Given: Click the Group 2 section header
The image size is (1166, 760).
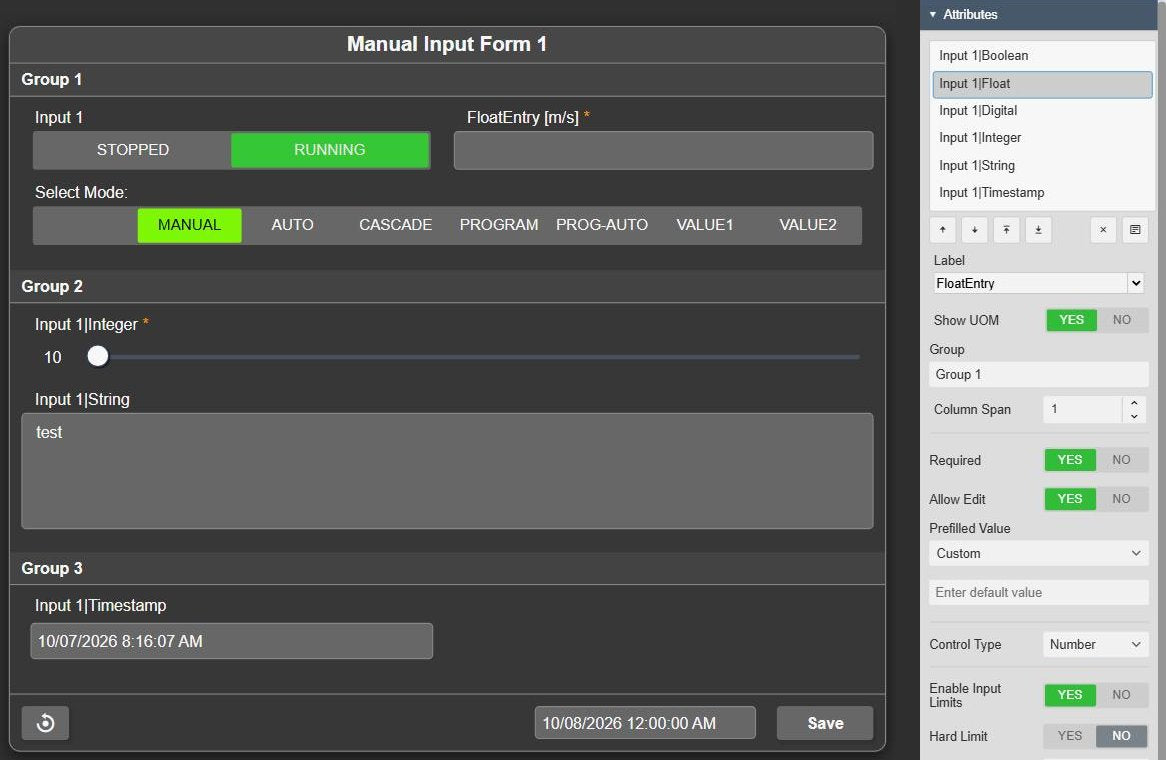Looking at the screenshot, I should (x=447, y=286).
